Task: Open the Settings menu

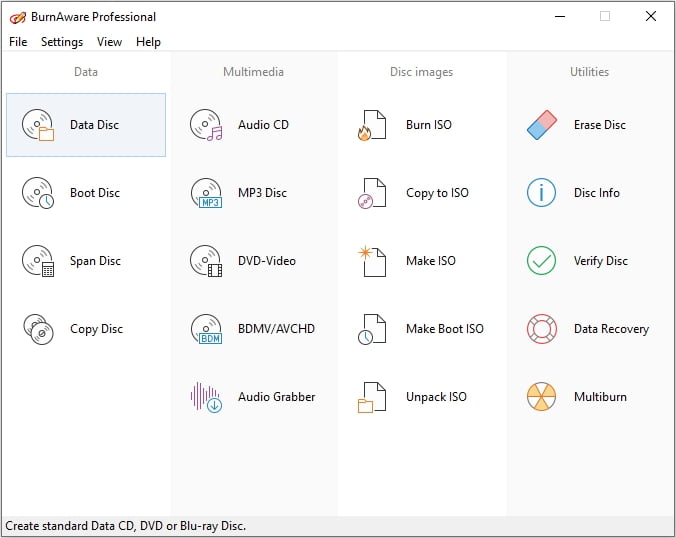Action: pos(62,42)
